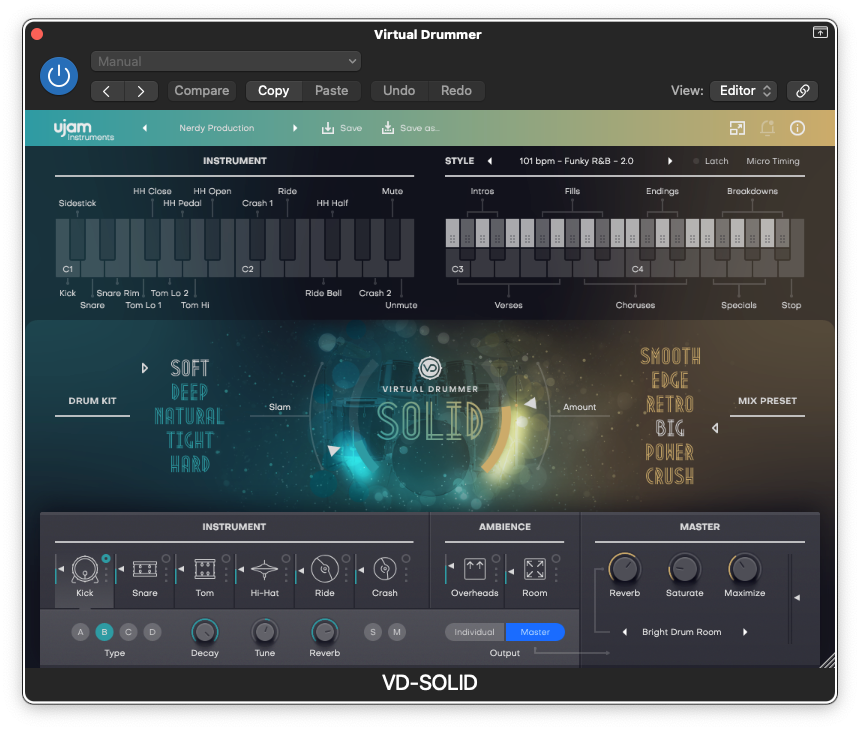Click the plugin window resize view icon

coord(737,128)
